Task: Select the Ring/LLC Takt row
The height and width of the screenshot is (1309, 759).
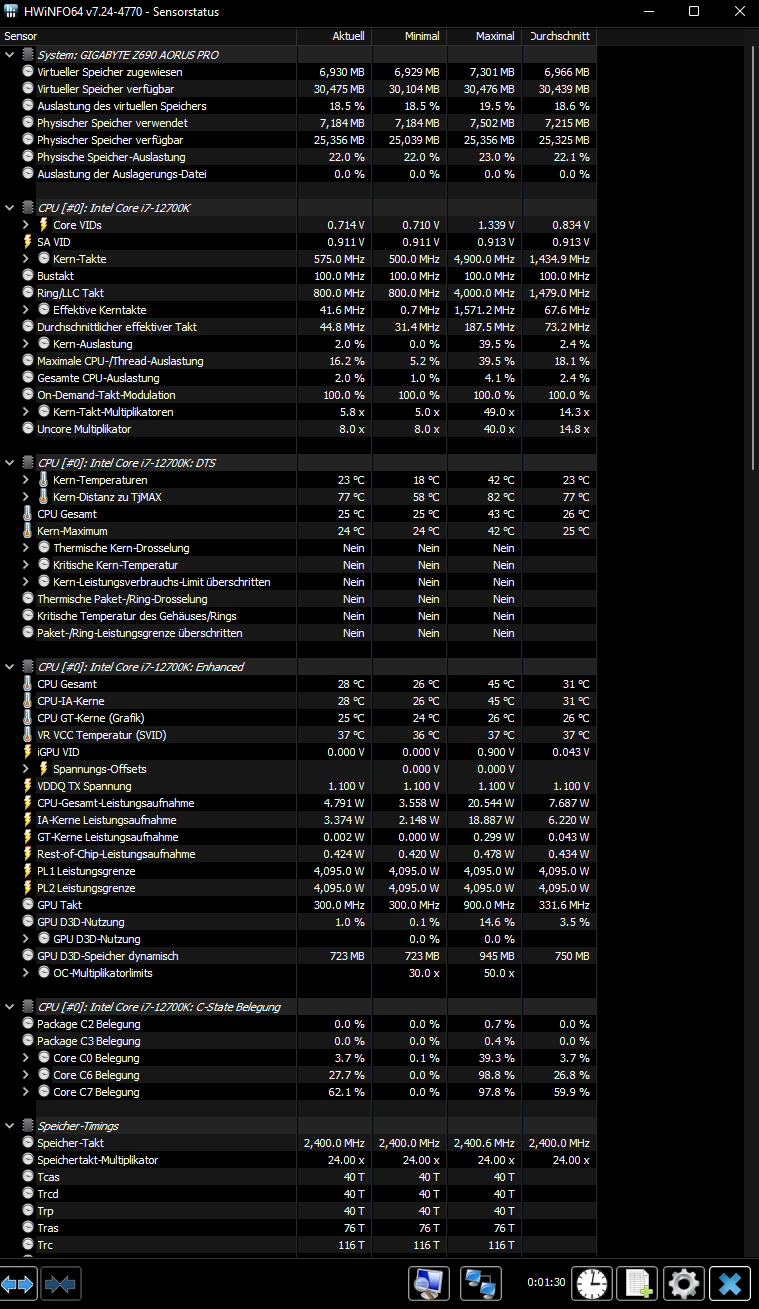Action: click(298, 293)
